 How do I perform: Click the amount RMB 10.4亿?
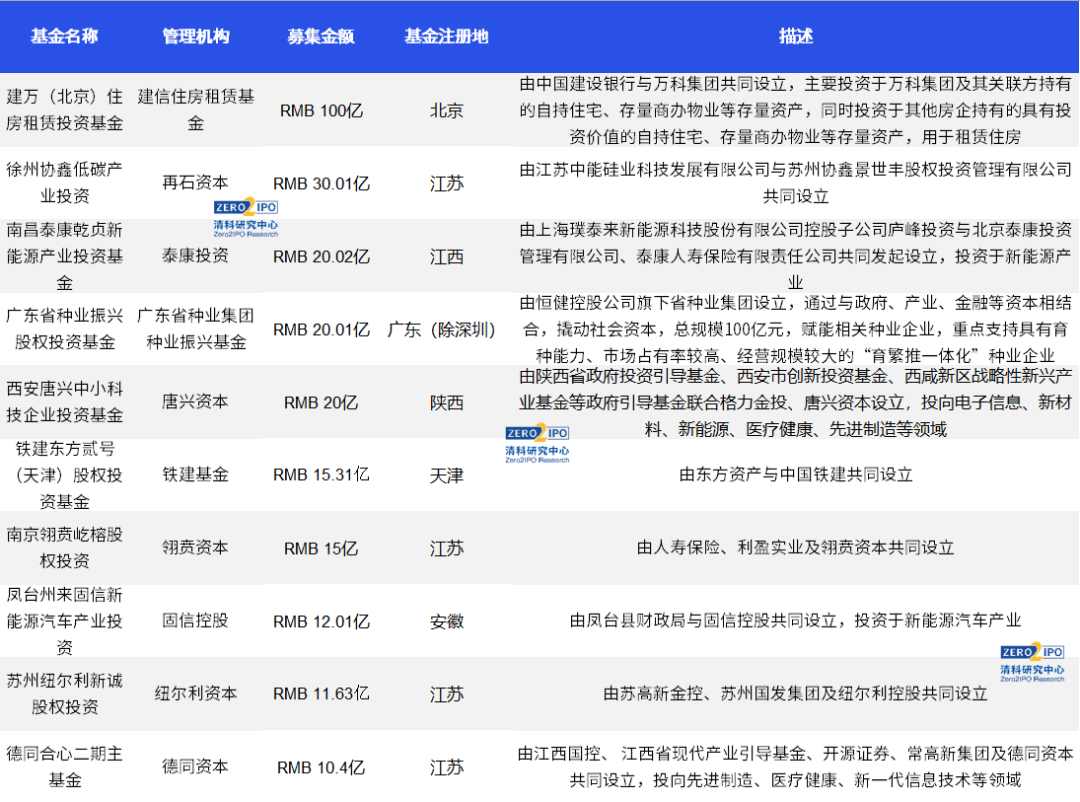pos(321,768)
